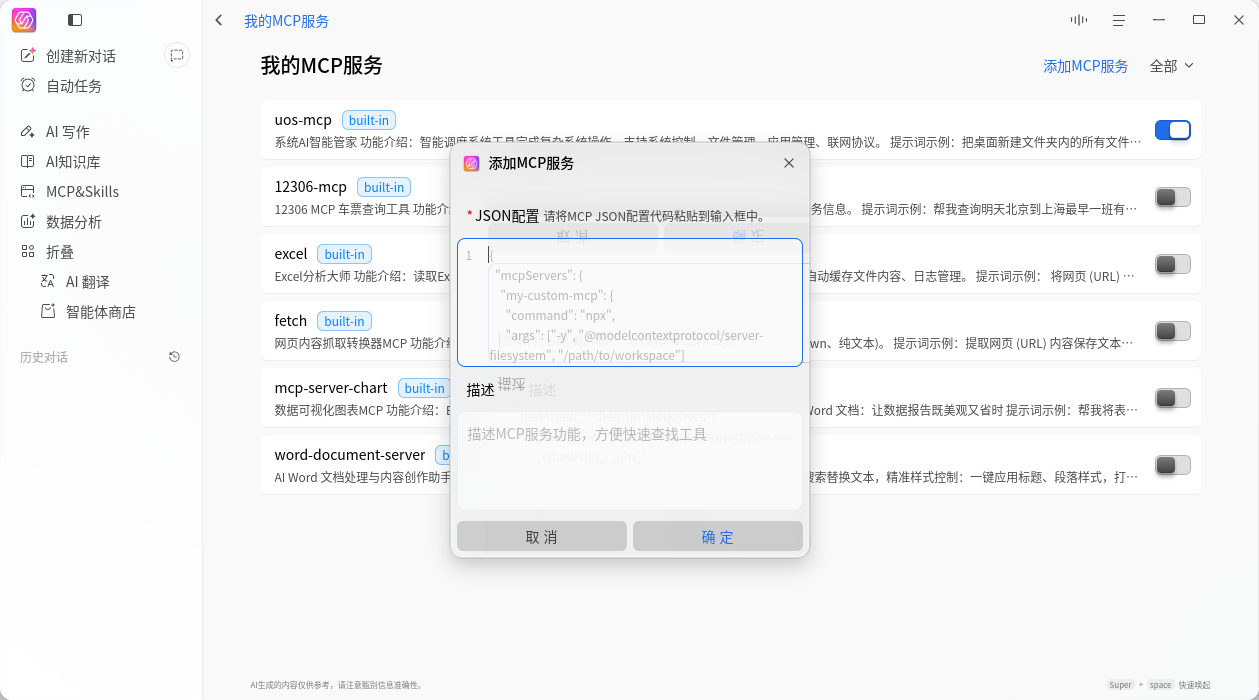The image size is (1259, 700).
Task: Click the voice waveform icon in title bar
Action: pos(1079,20)
